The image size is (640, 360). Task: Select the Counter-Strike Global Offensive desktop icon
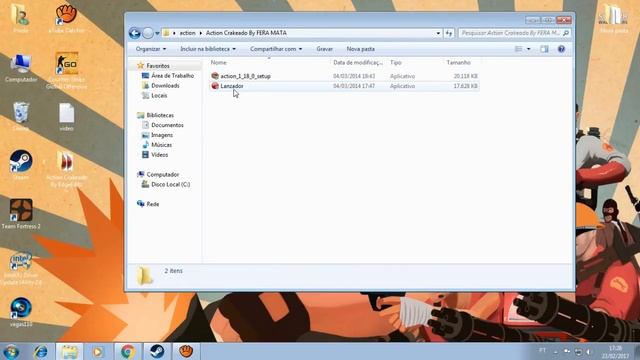pyautogui.click(x=67, y=70)
